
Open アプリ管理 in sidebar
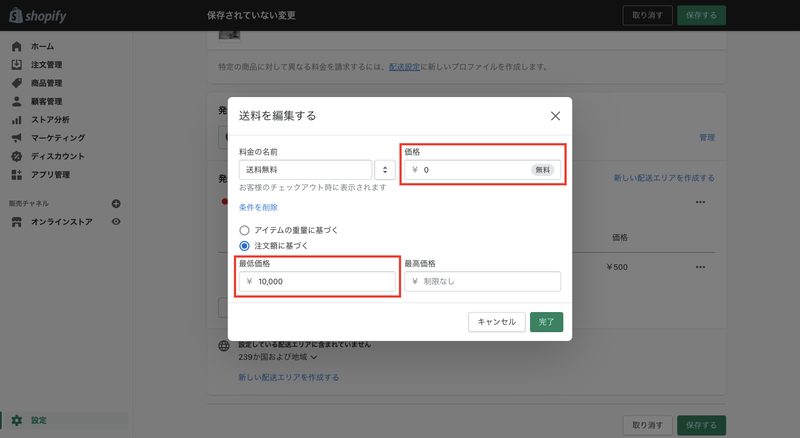tap(50, 175)
